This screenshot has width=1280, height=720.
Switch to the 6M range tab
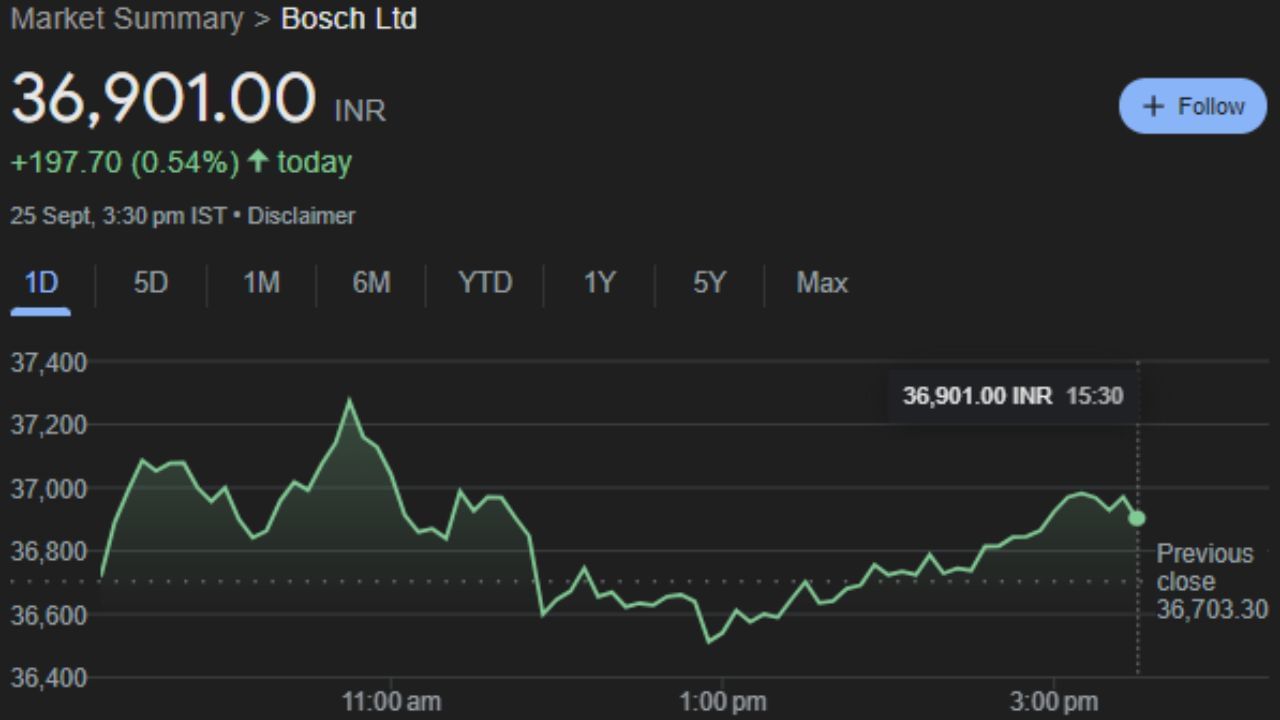370,283
